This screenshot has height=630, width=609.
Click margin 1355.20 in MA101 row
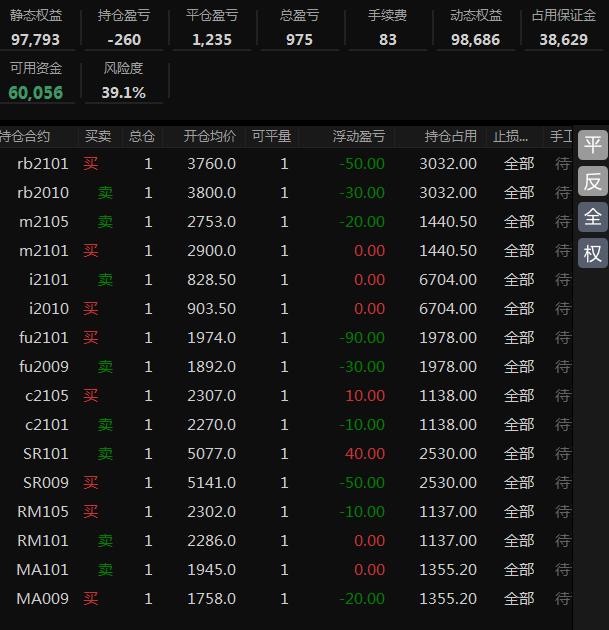click(448, 569)
